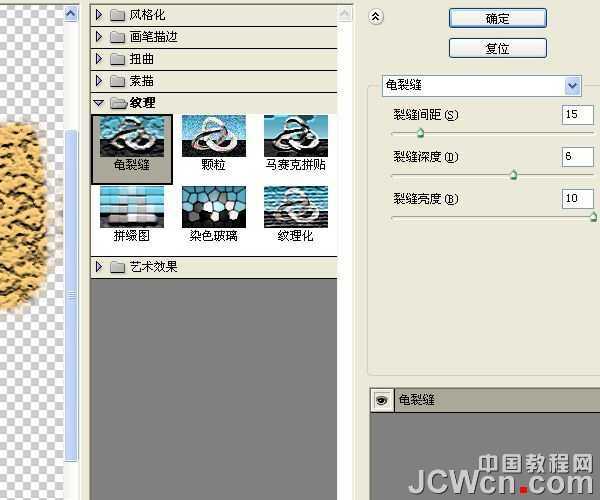Image resolution: width=600 pixels, height=500 pixels.
Task: Choose the 马赛克拼贴 mosaic filter thumbnail
Action: pyautogui.click(x=296, y=139)
